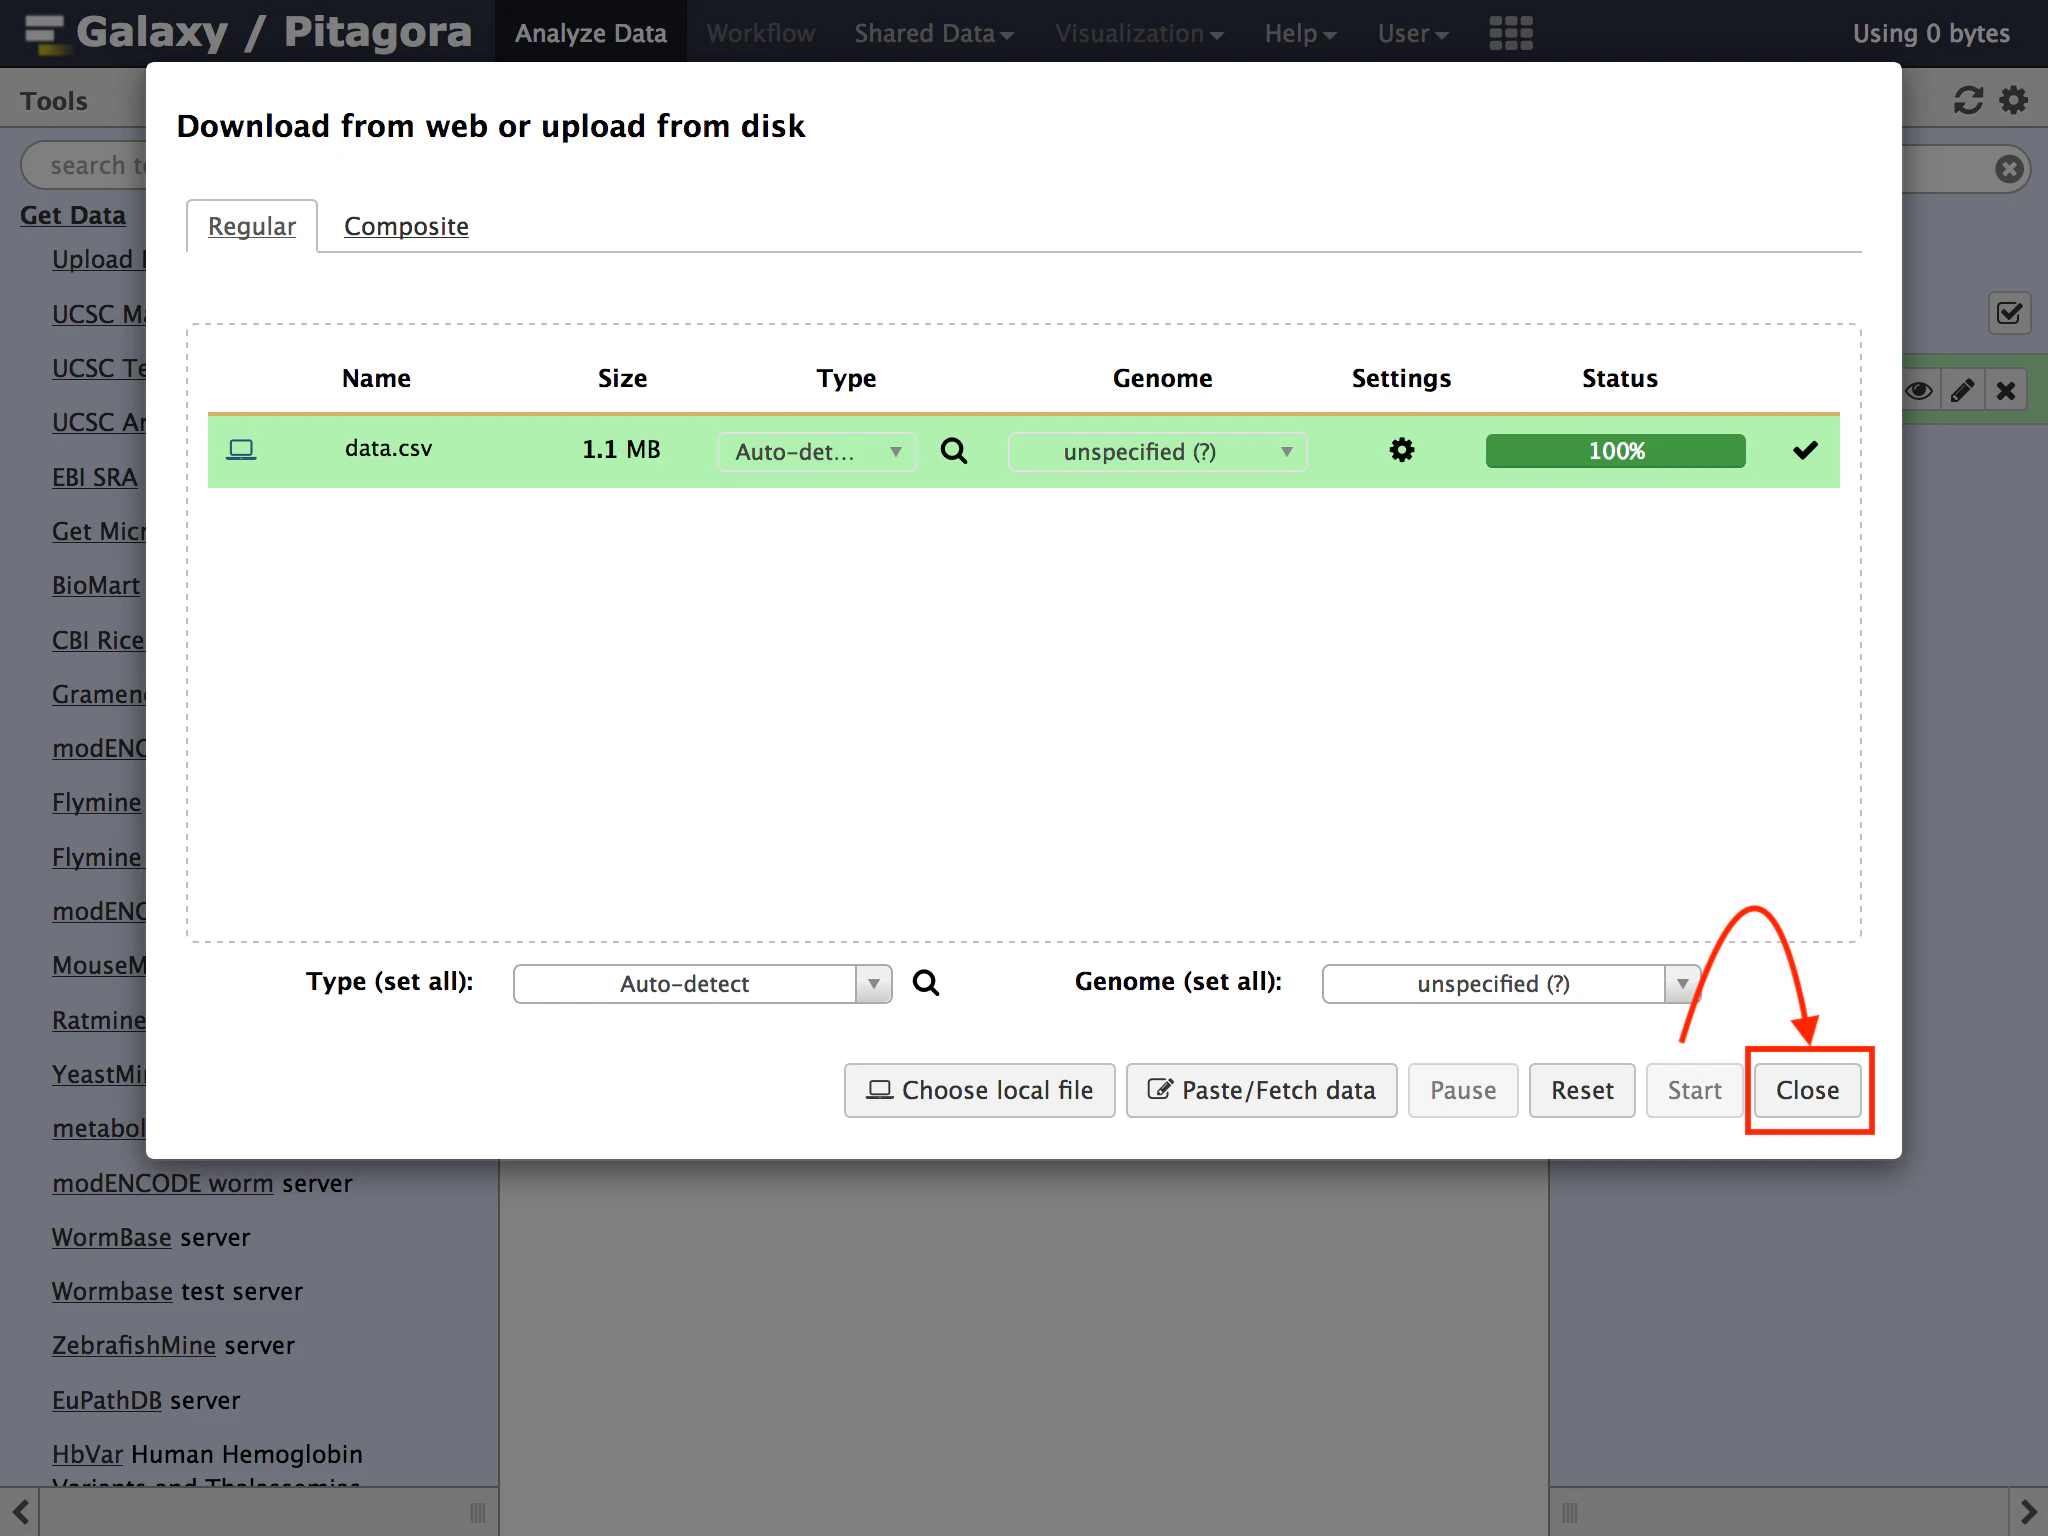Image resolution: width=2048 pixels, height=1536 pixels.
Task: Click the laptop icon beside data.csv
Action: tap(241, 450)
